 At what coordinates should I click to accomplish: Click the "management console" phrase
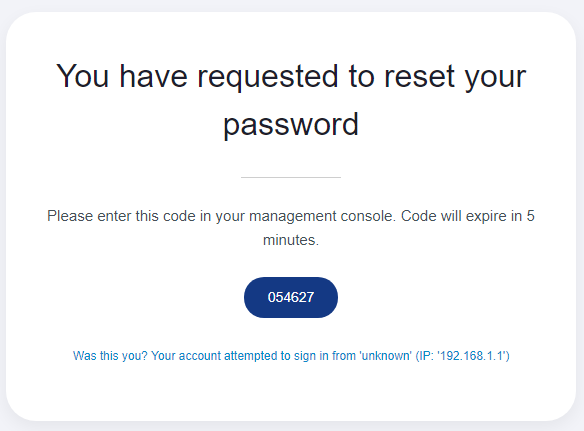[322, 216]
